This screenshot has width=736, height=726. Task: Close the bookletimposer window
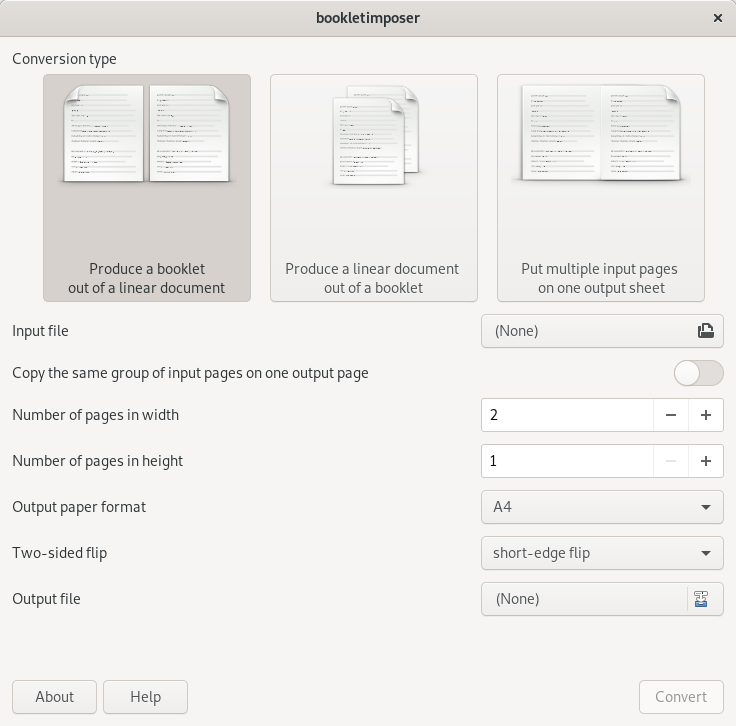coord(718,18)
